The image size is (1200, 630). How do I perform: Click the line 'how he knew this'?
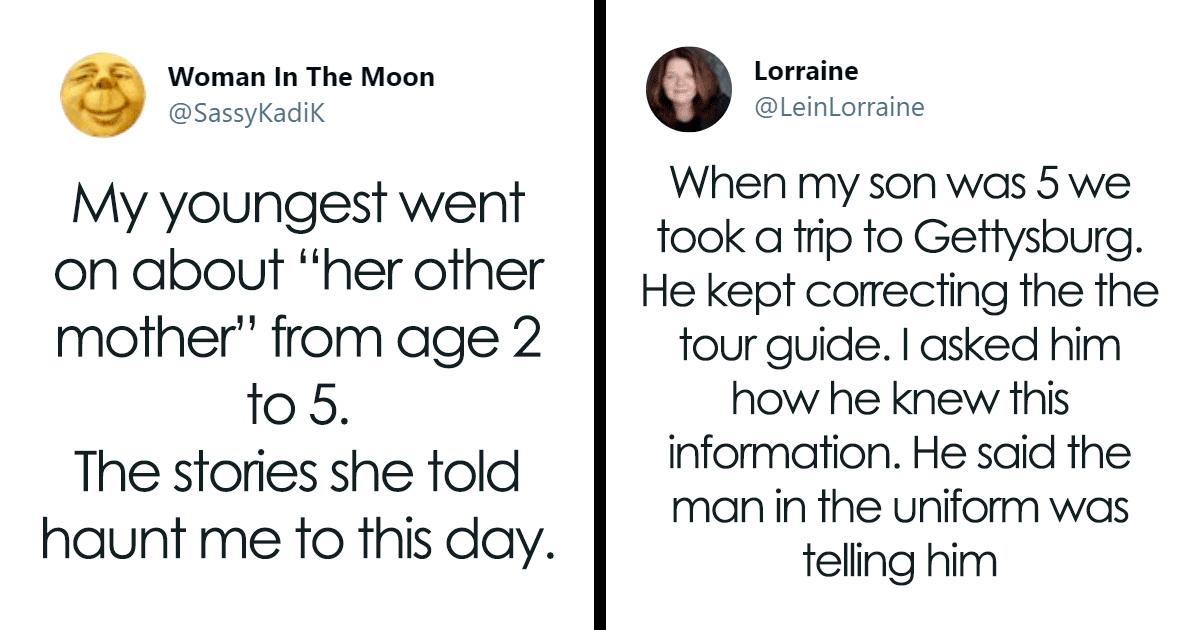pyautogui.click(x=899, y=399)
